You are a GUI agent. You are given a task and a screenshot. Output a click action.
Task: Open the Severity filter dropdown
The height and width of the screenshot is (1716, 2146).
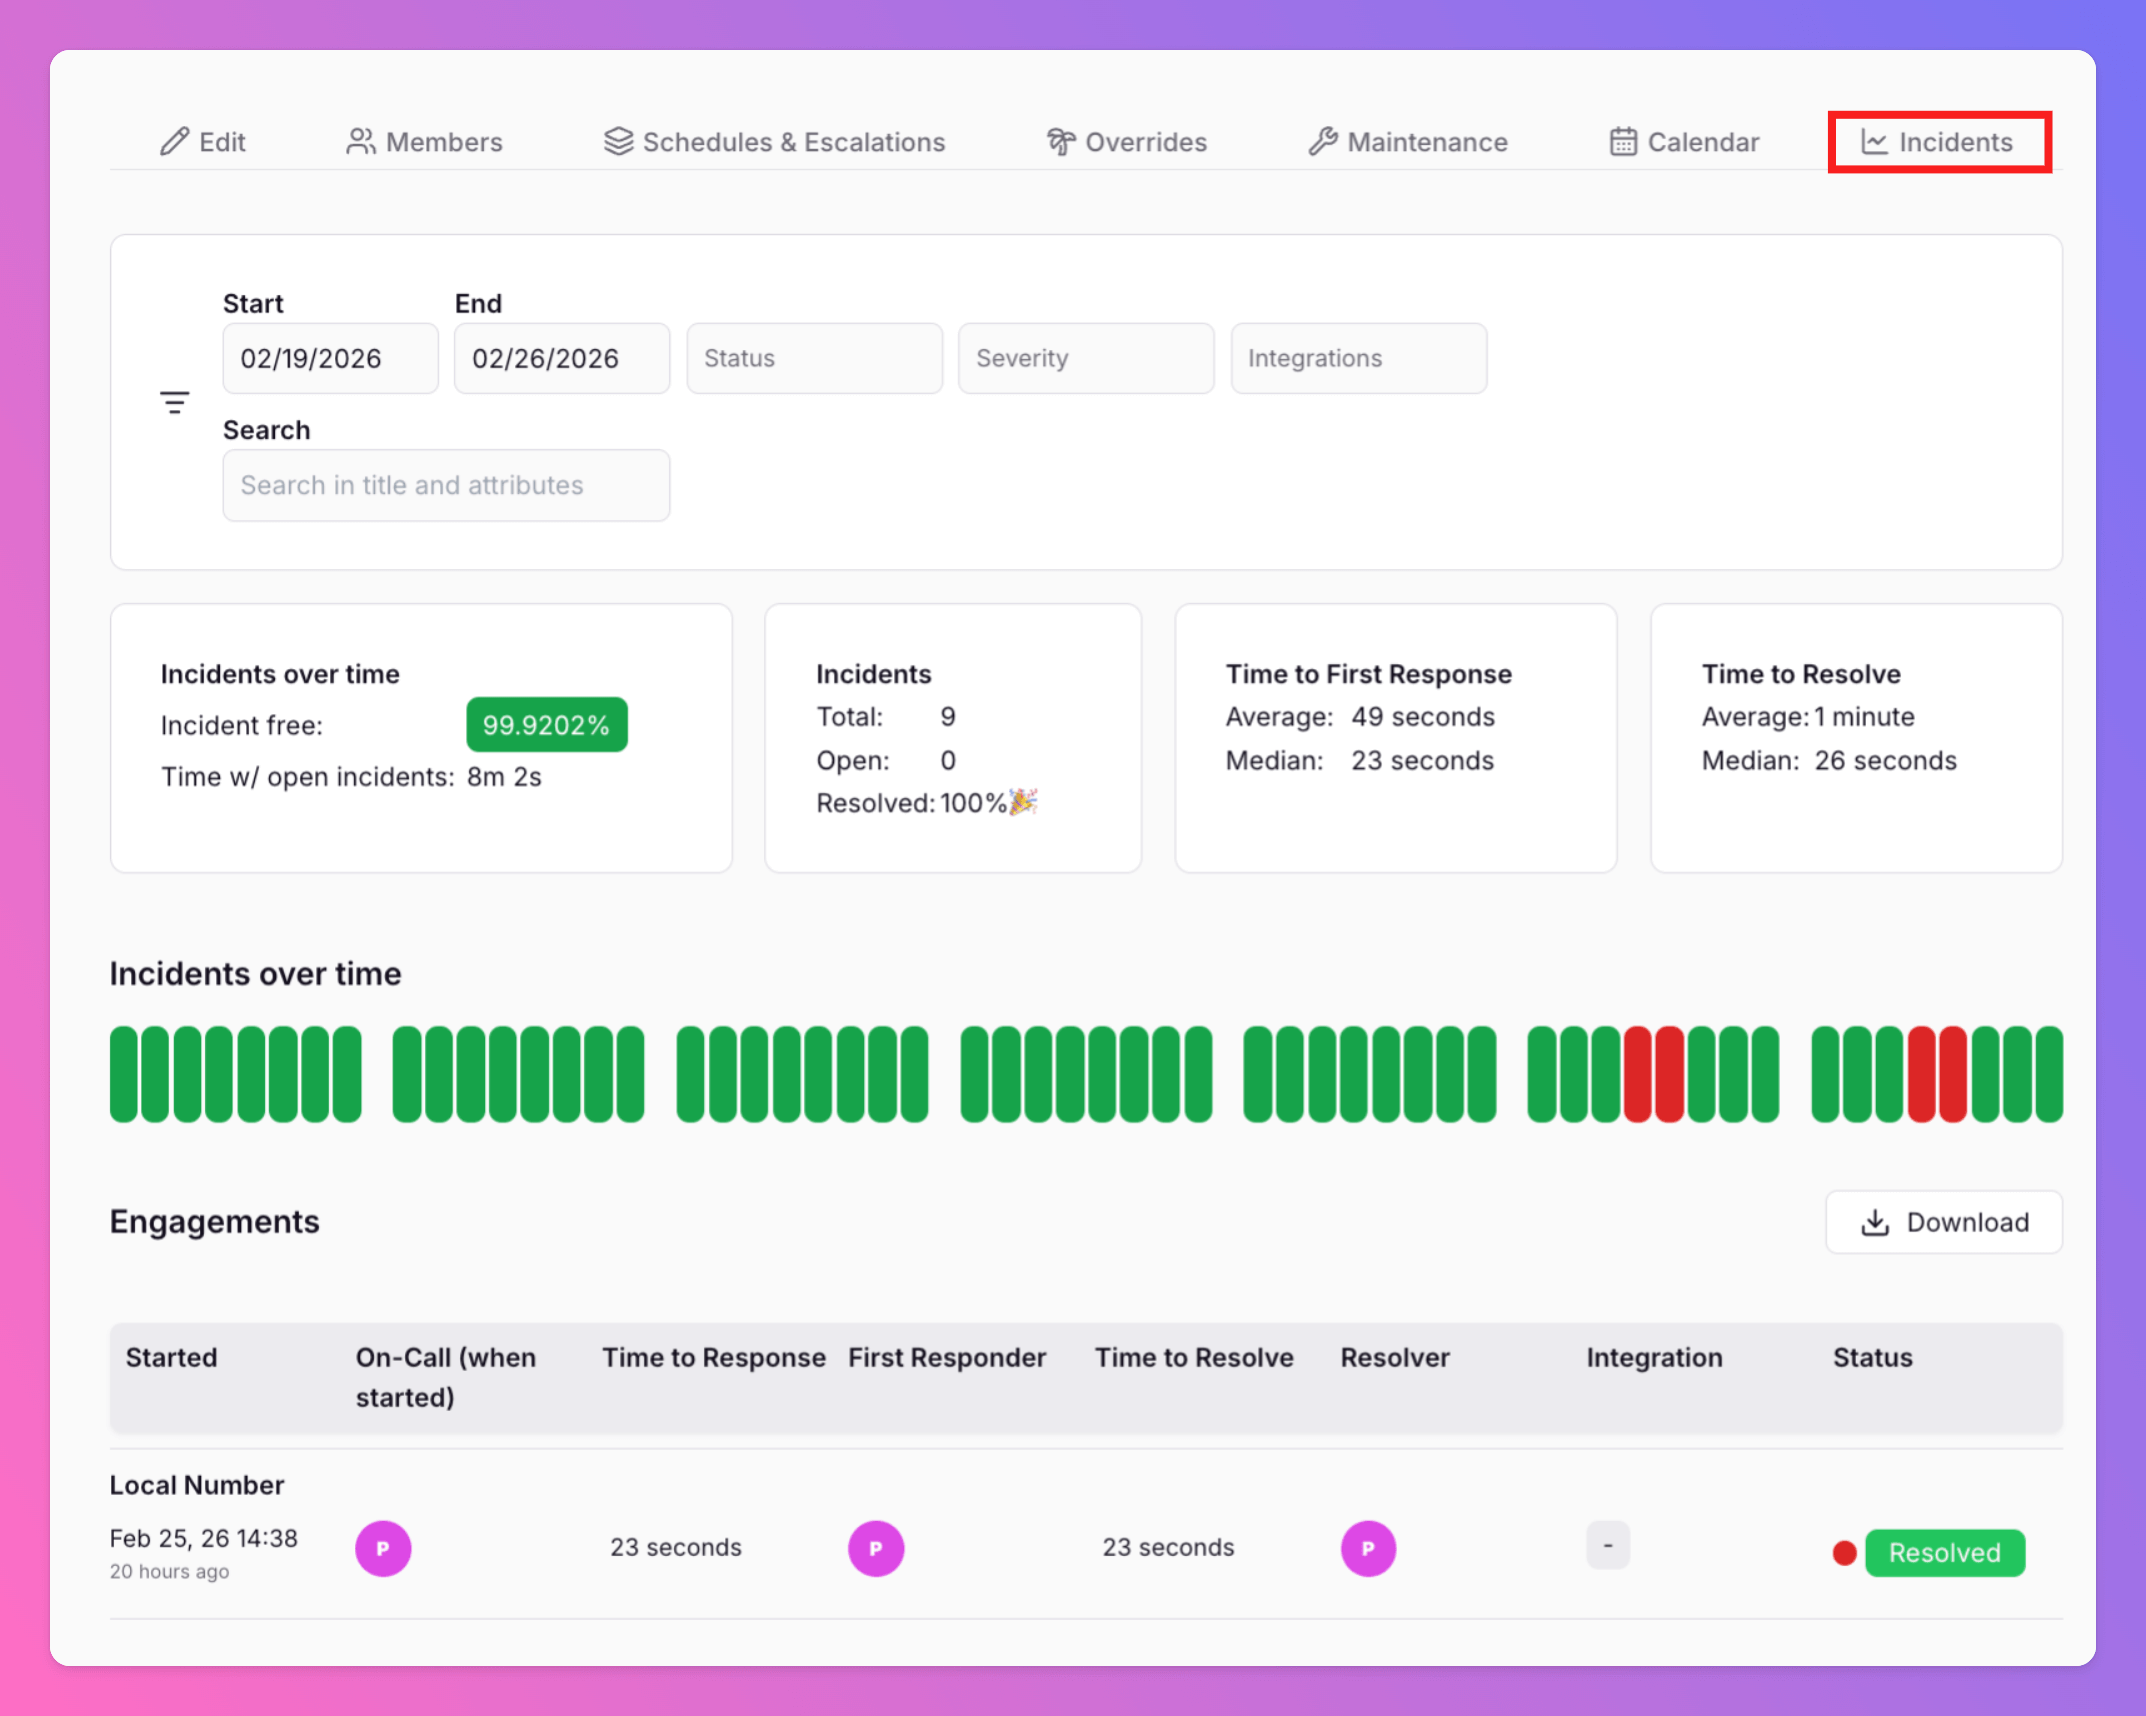point(1086,358)
